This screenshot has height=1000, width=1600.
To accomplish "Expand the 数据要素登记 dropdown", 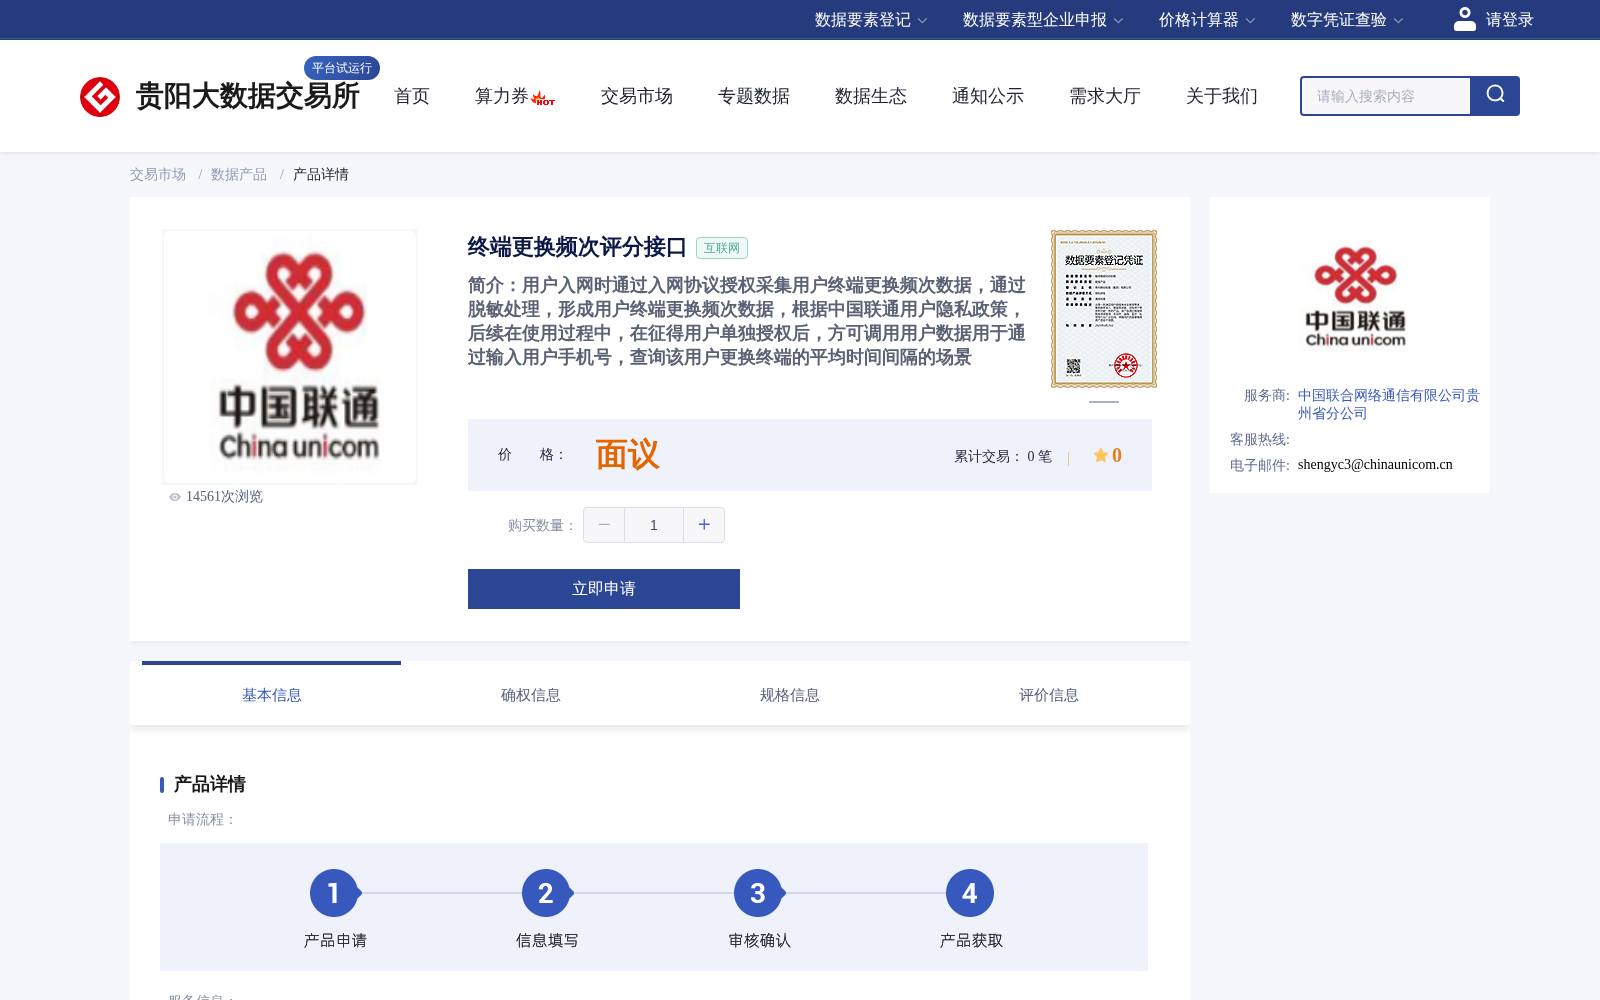I will pyautogui.click(x=871, y=20).
